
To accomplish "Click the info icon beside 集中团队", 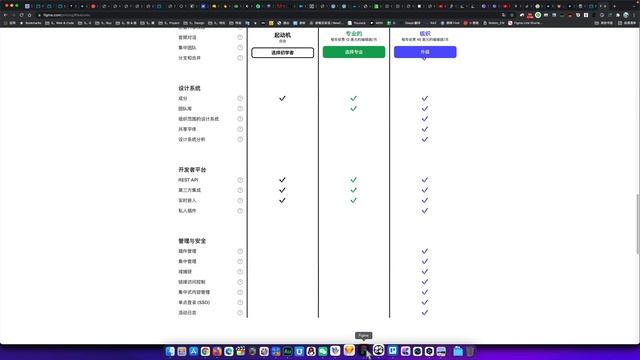I will pos(240,48).
